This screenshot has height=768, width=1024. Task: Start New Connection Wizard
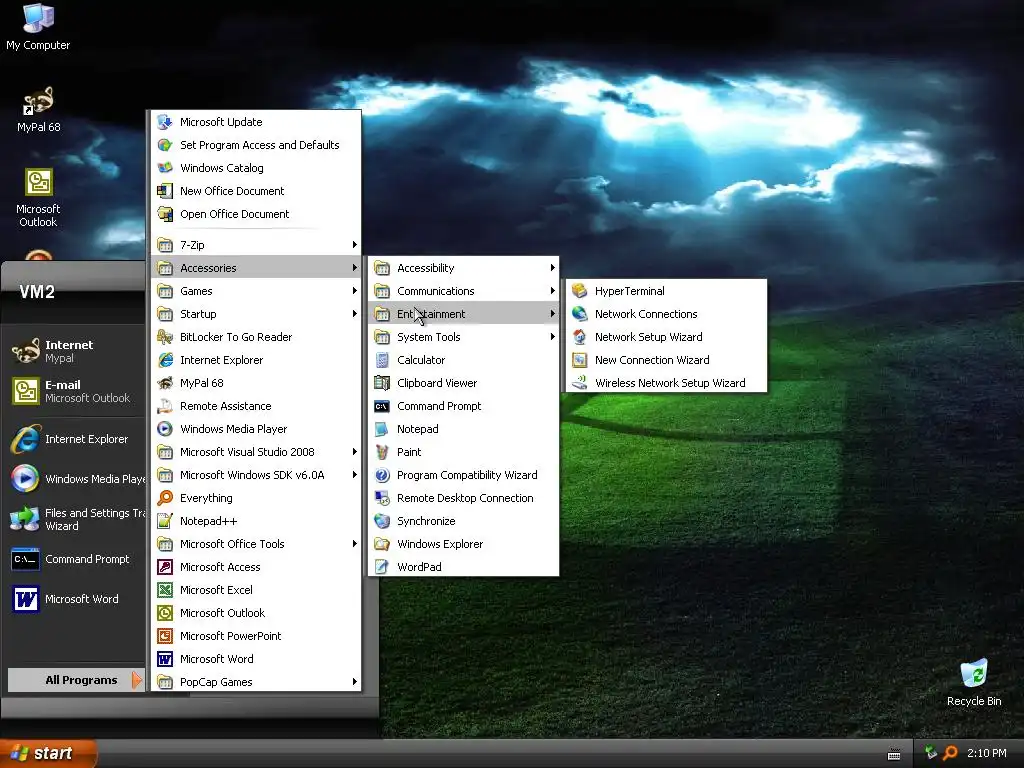666,360
